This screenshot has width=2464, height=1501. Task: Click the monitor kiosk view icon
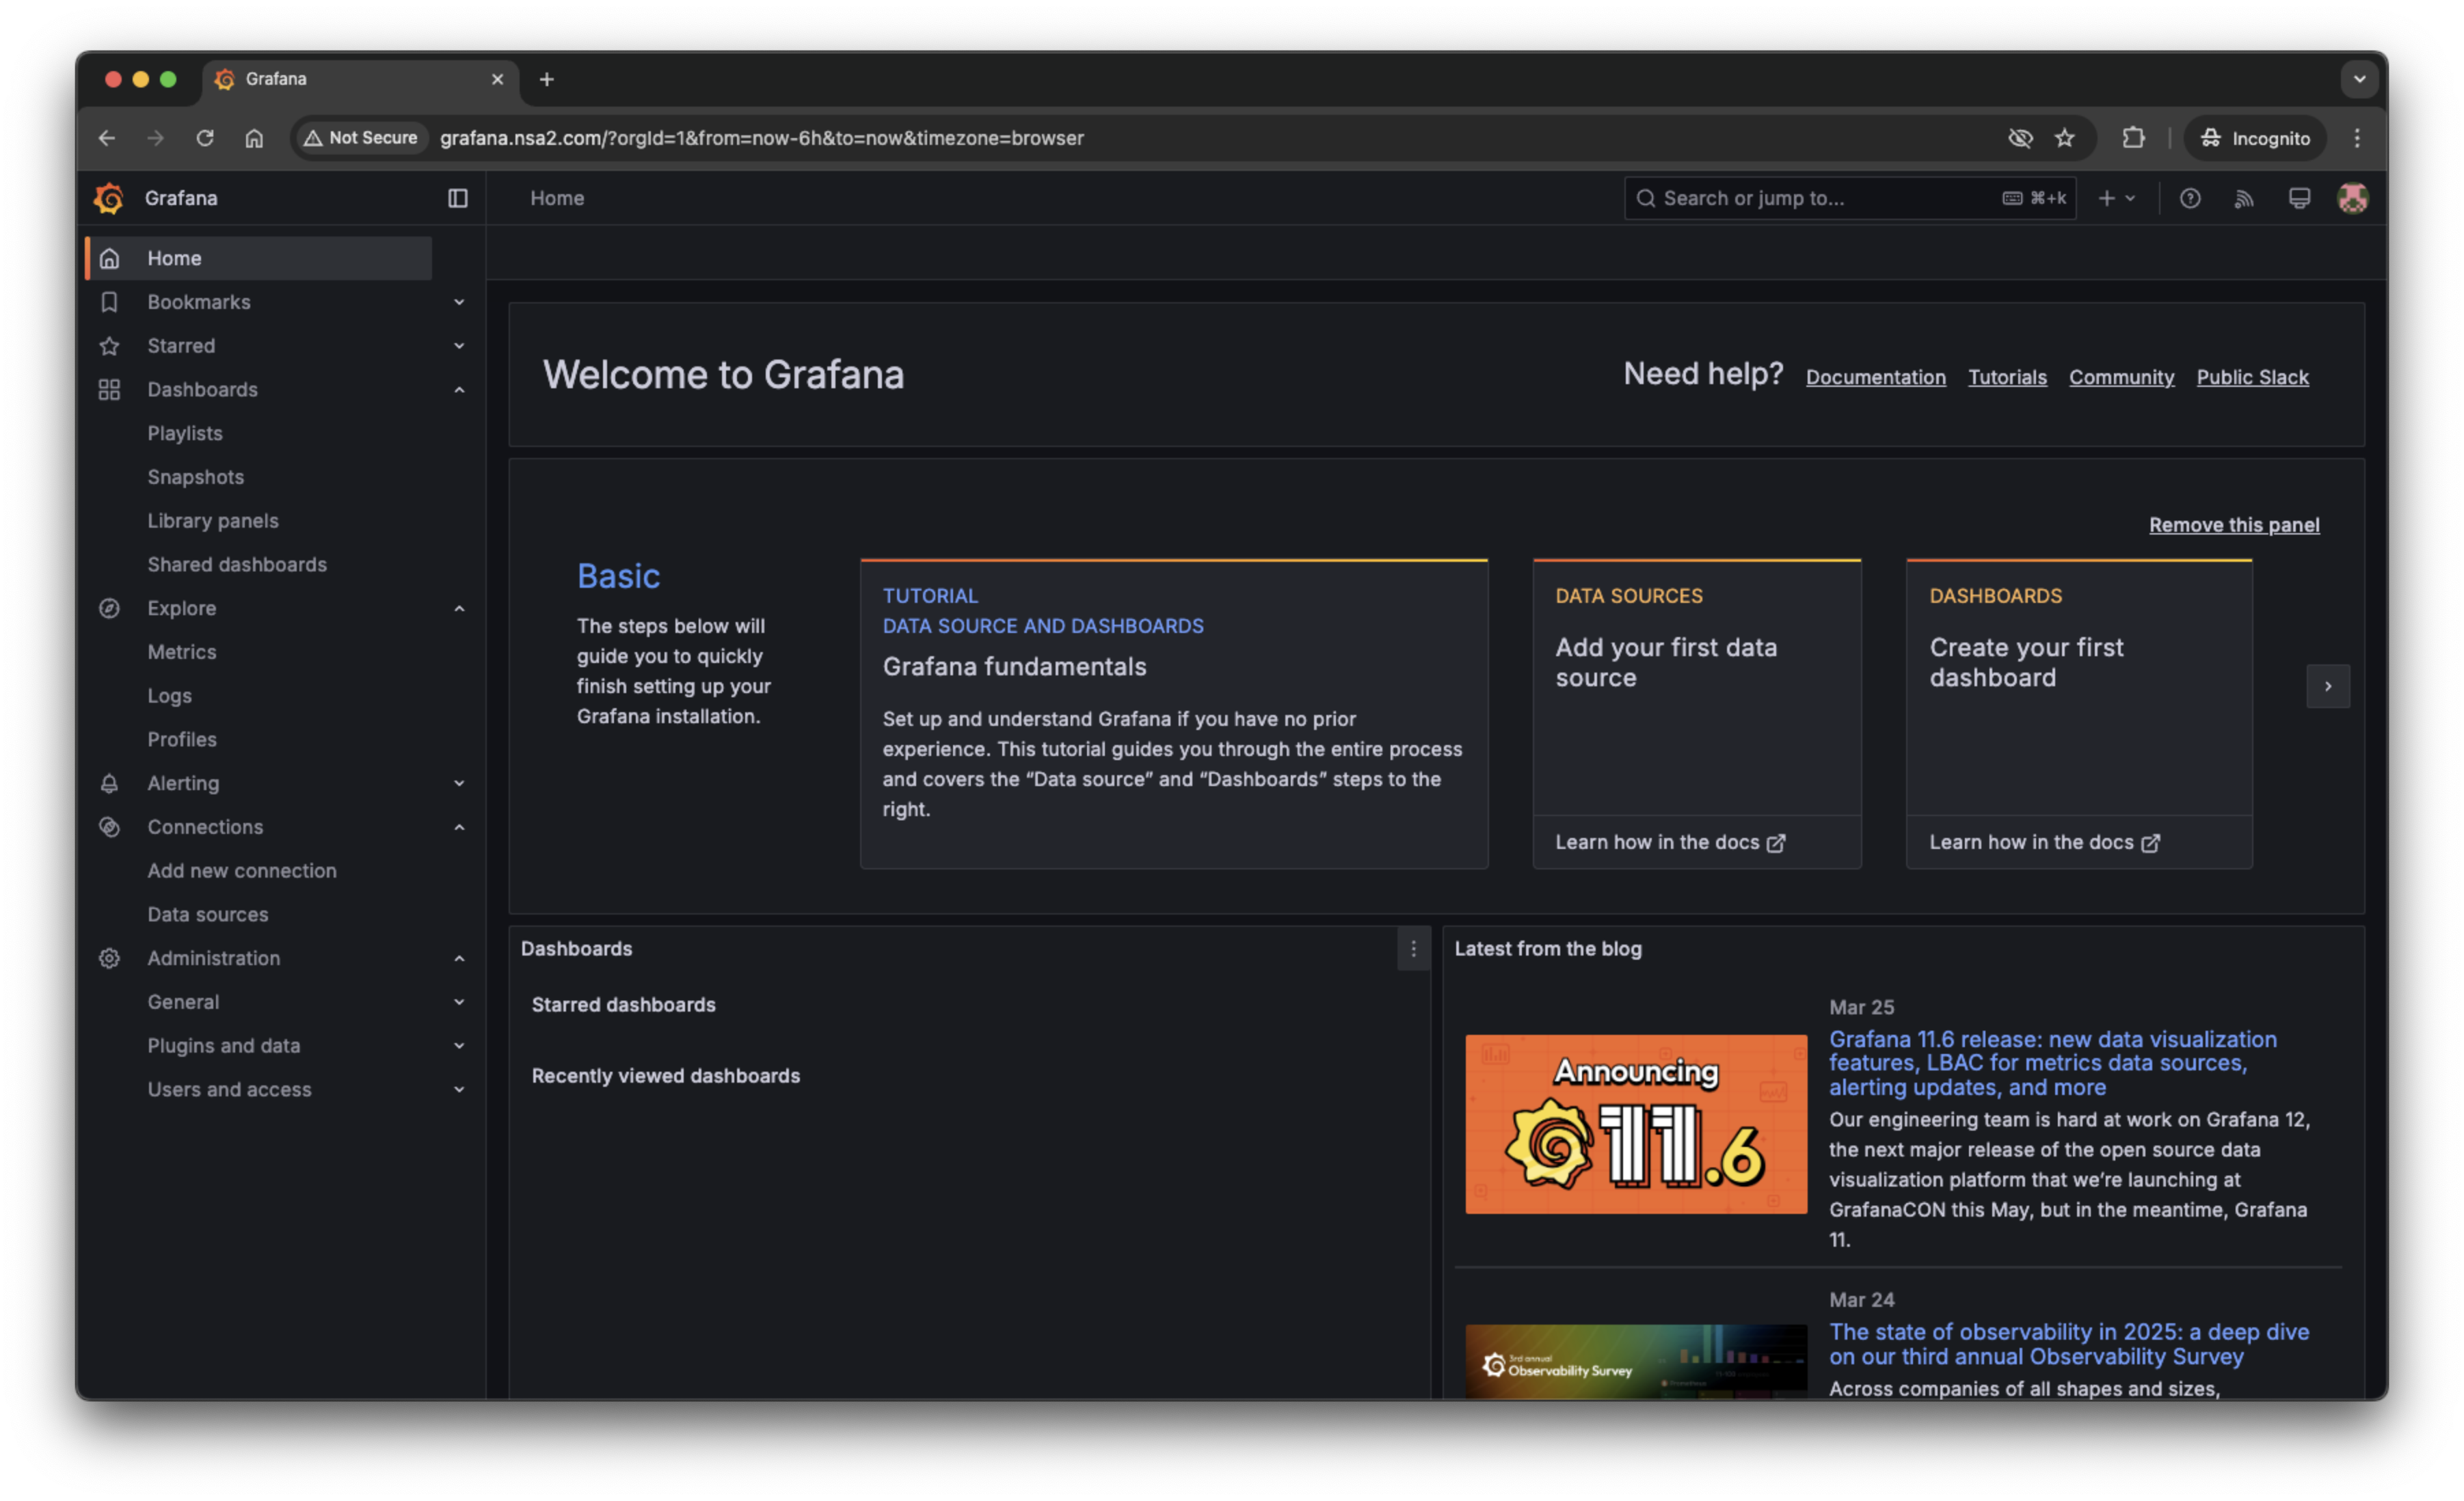pos(2299,198)
